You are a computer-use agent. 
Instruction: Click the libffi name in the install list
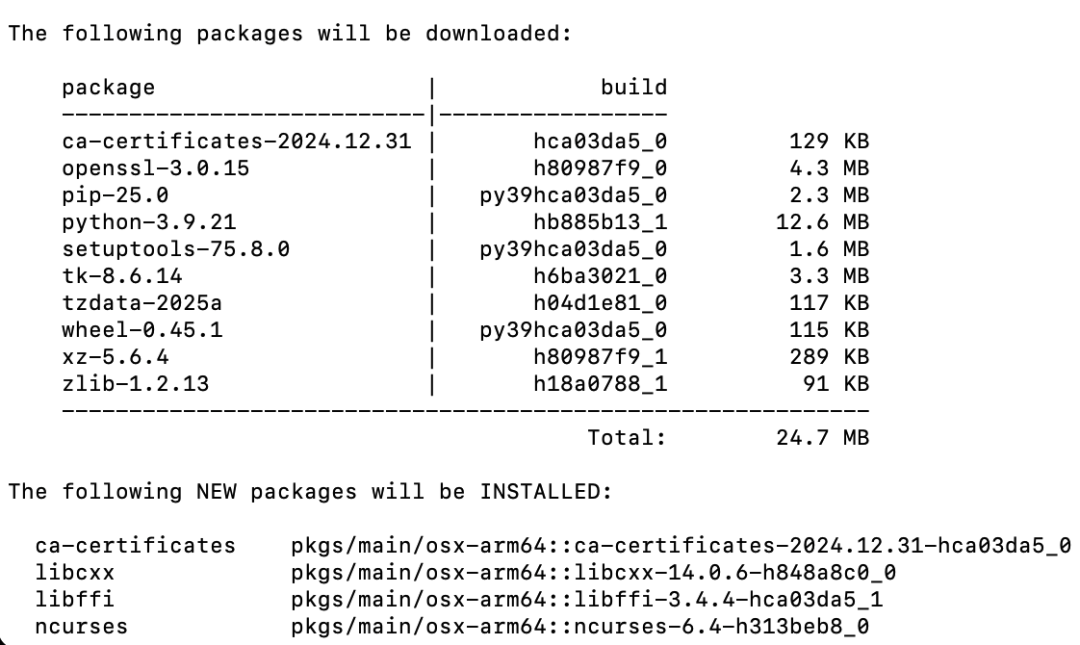(74, 599)
